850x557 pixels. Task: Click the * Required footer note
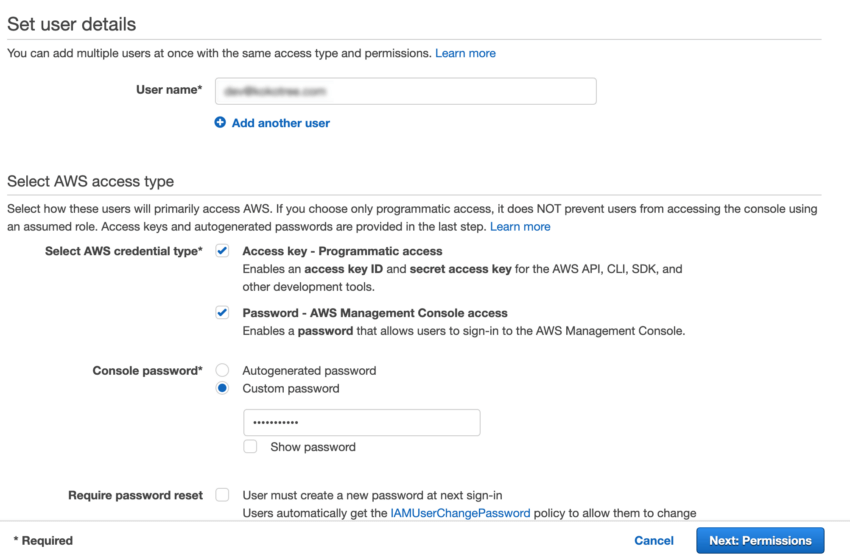(x=43, y=541)
